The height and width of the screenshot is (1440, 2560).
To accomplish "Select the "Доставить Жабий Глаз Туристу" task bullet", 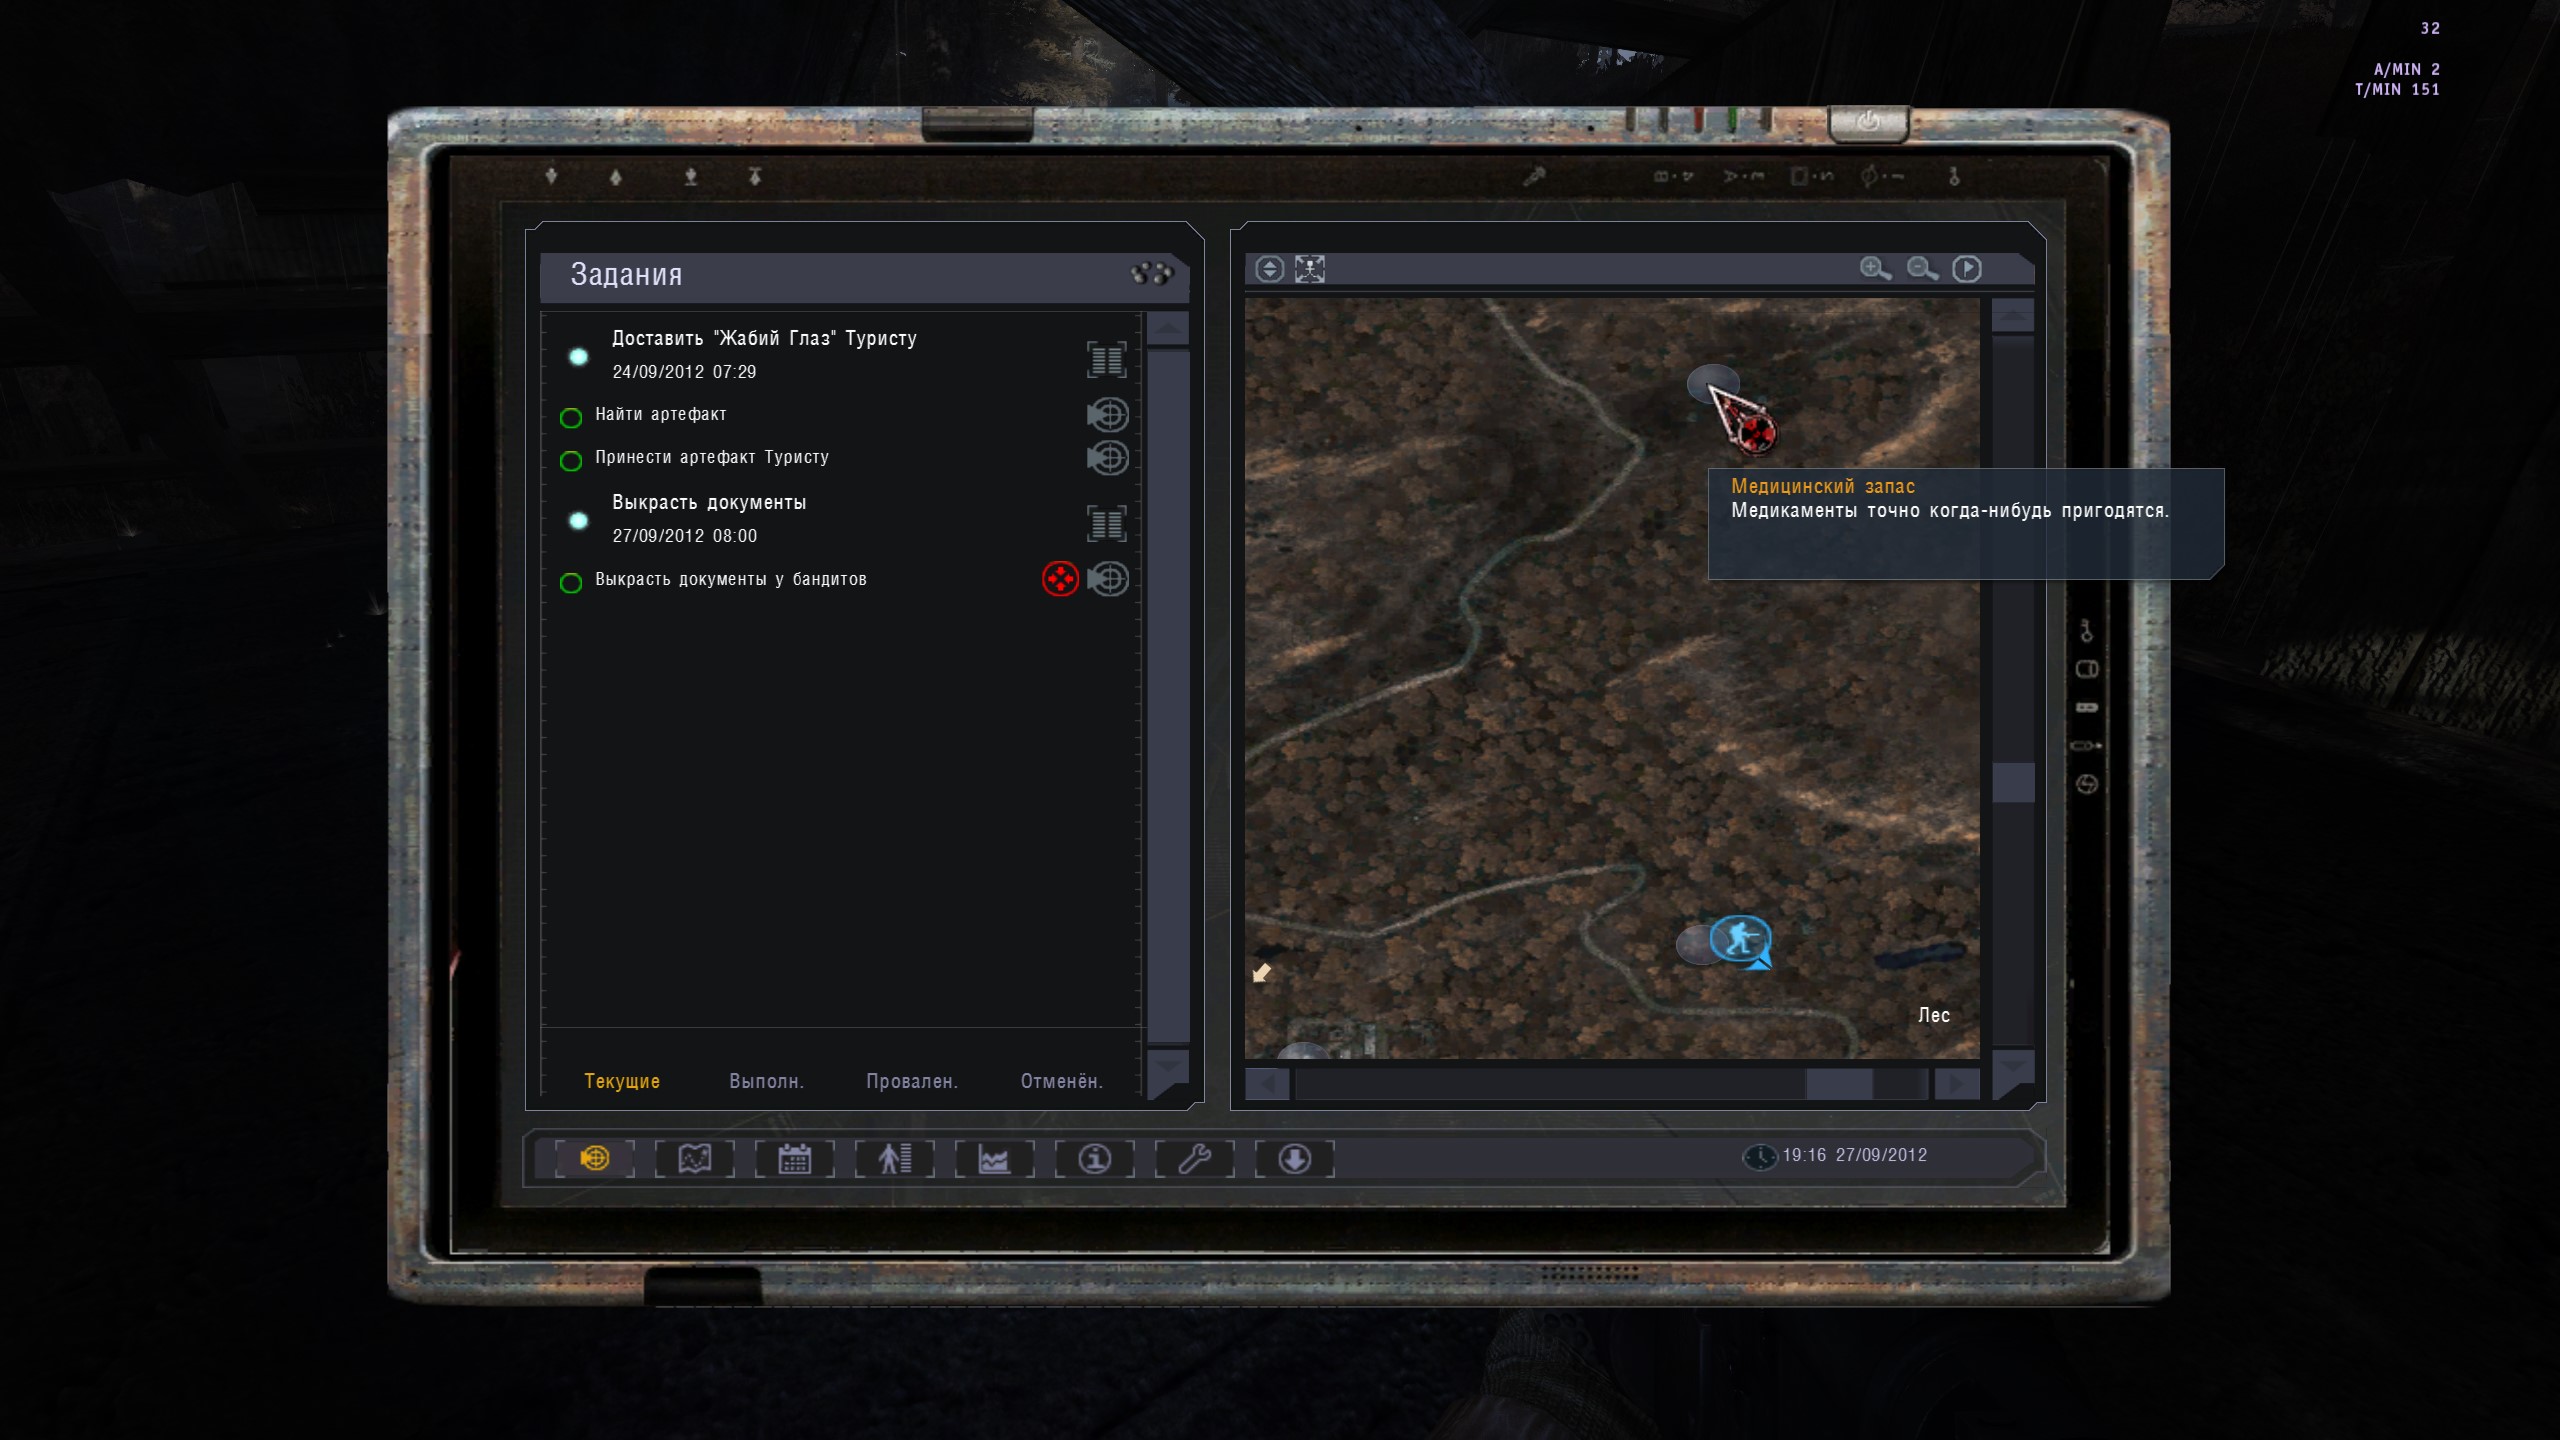I will pos(578,356).
